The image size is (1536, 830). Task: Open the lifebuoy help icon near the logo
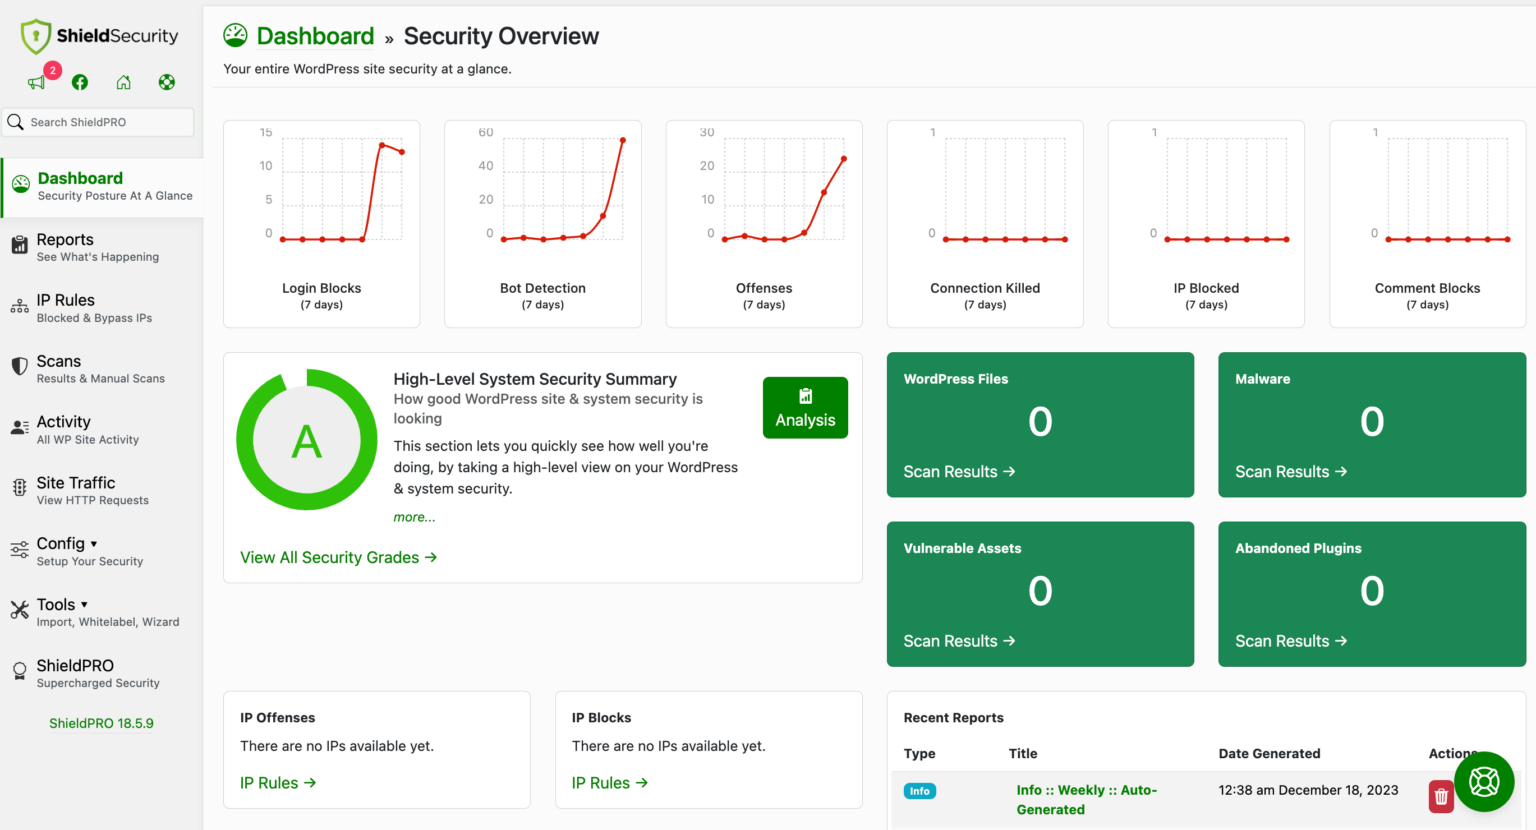[166, 81]
